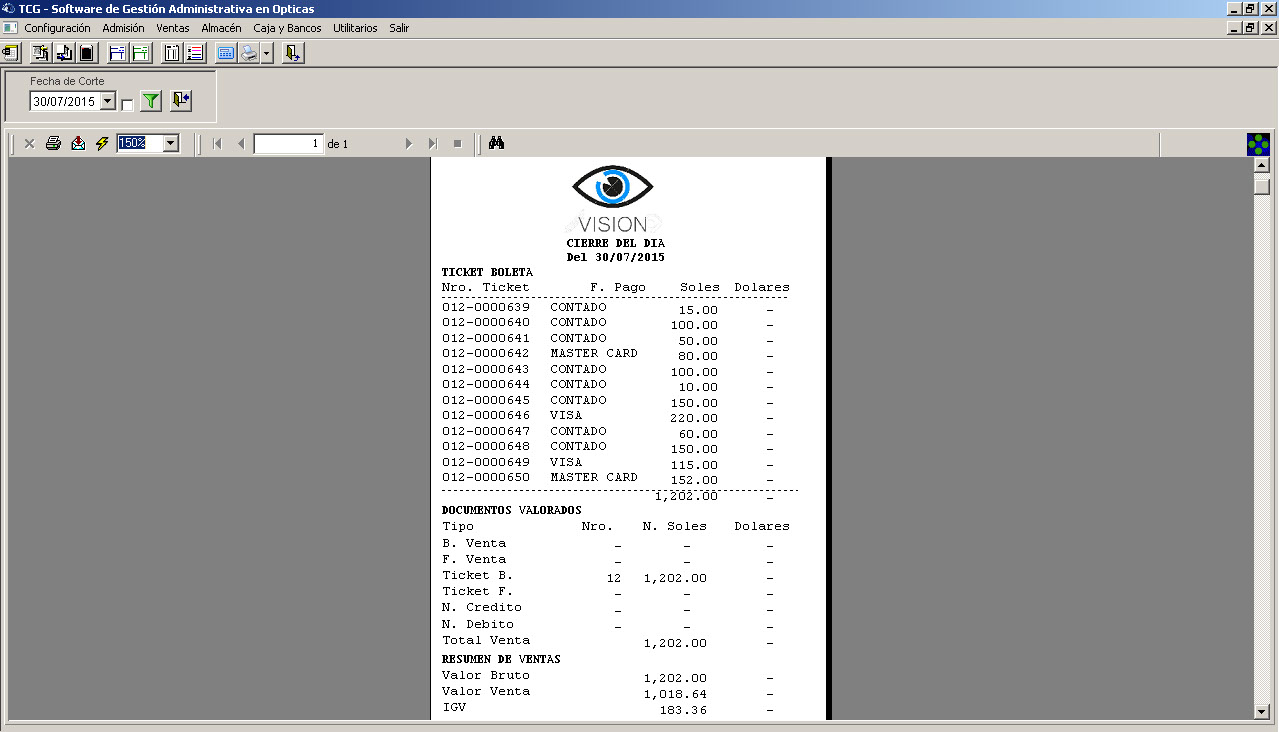The height and width of the screenshot is (732, 1279).
Task: Export the report with the envelope icon
Action: [x=78, y=144]
